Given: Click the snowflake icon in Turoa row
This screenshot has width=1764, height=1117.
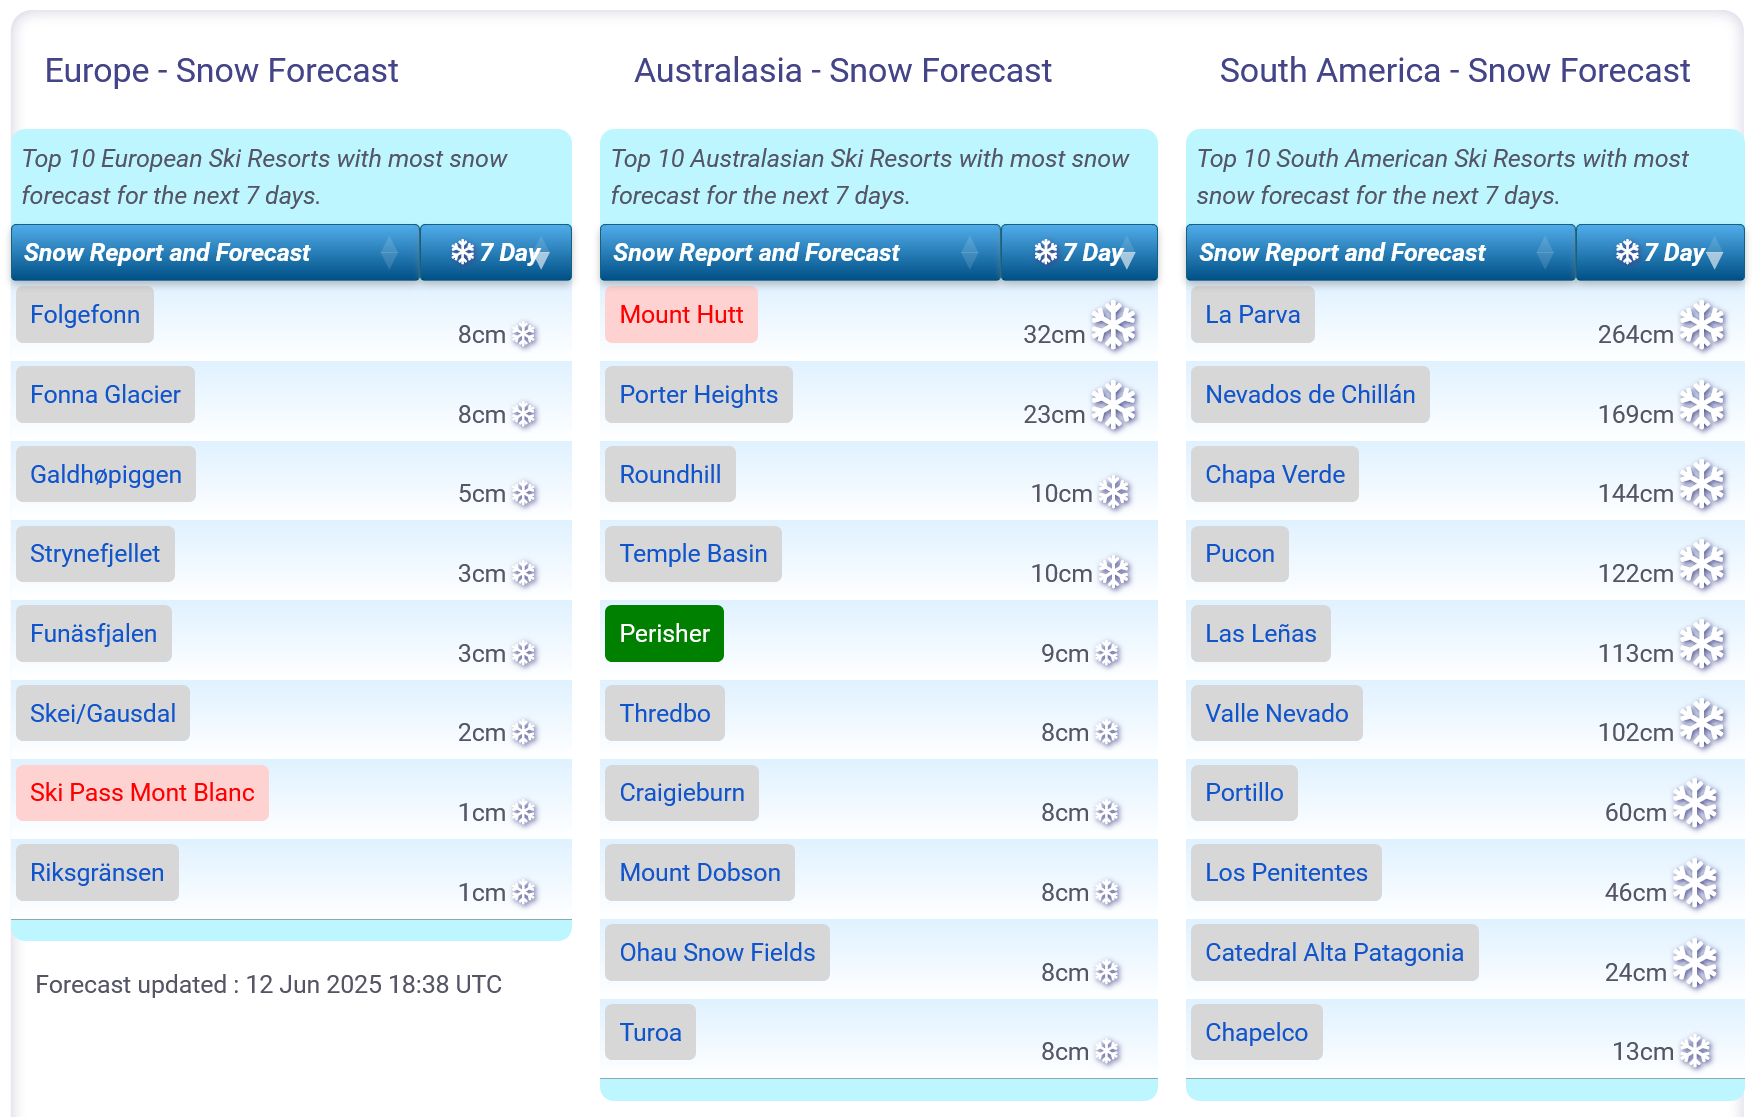Looking at the screenshot, I should [x=1107, y=1051].
